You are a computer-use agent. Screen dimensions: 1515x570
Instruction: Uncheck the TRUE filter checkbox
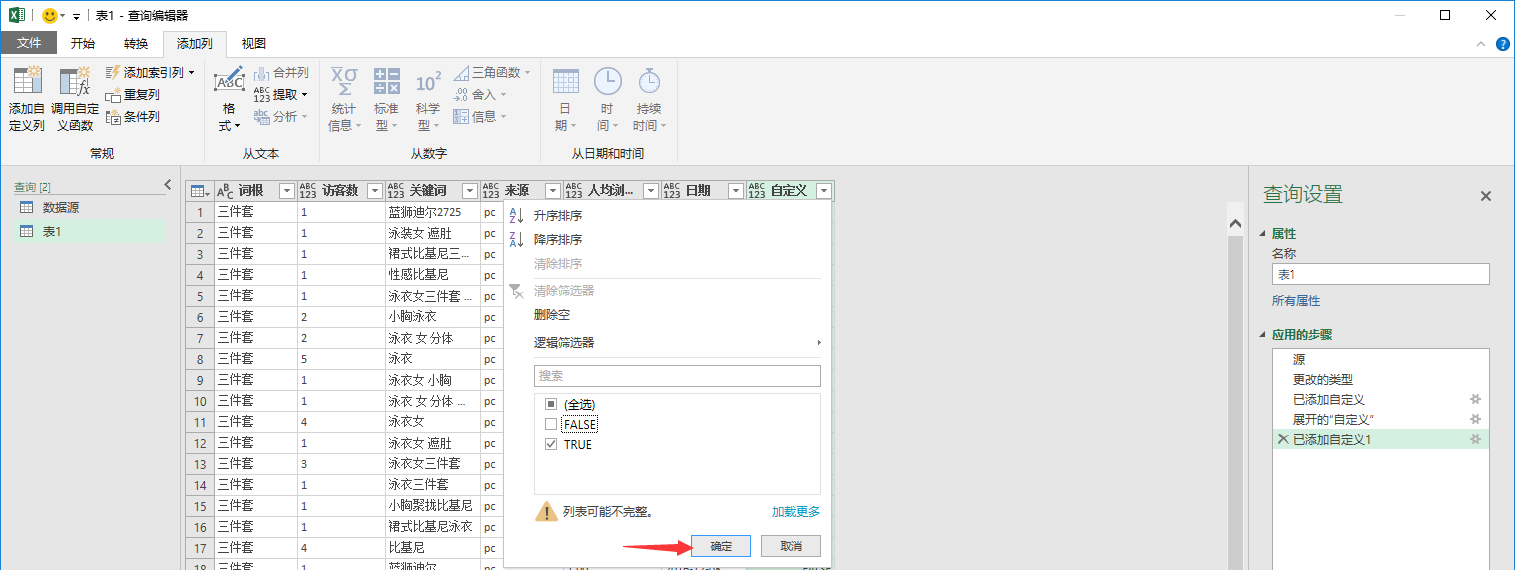[x=551, y=444]
